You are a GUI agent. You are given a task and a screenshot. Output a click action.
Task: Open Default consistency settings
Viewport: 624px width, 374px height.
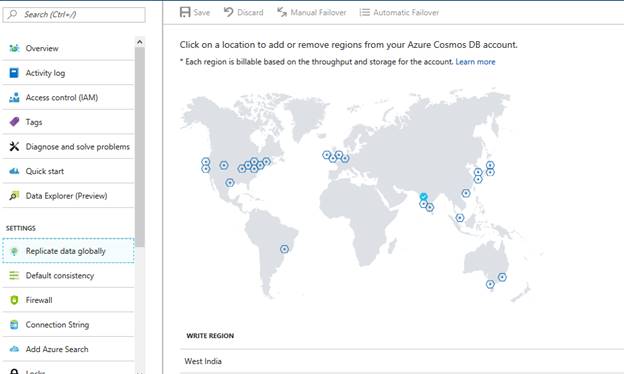pyautogui.click(x=68, y=275)
